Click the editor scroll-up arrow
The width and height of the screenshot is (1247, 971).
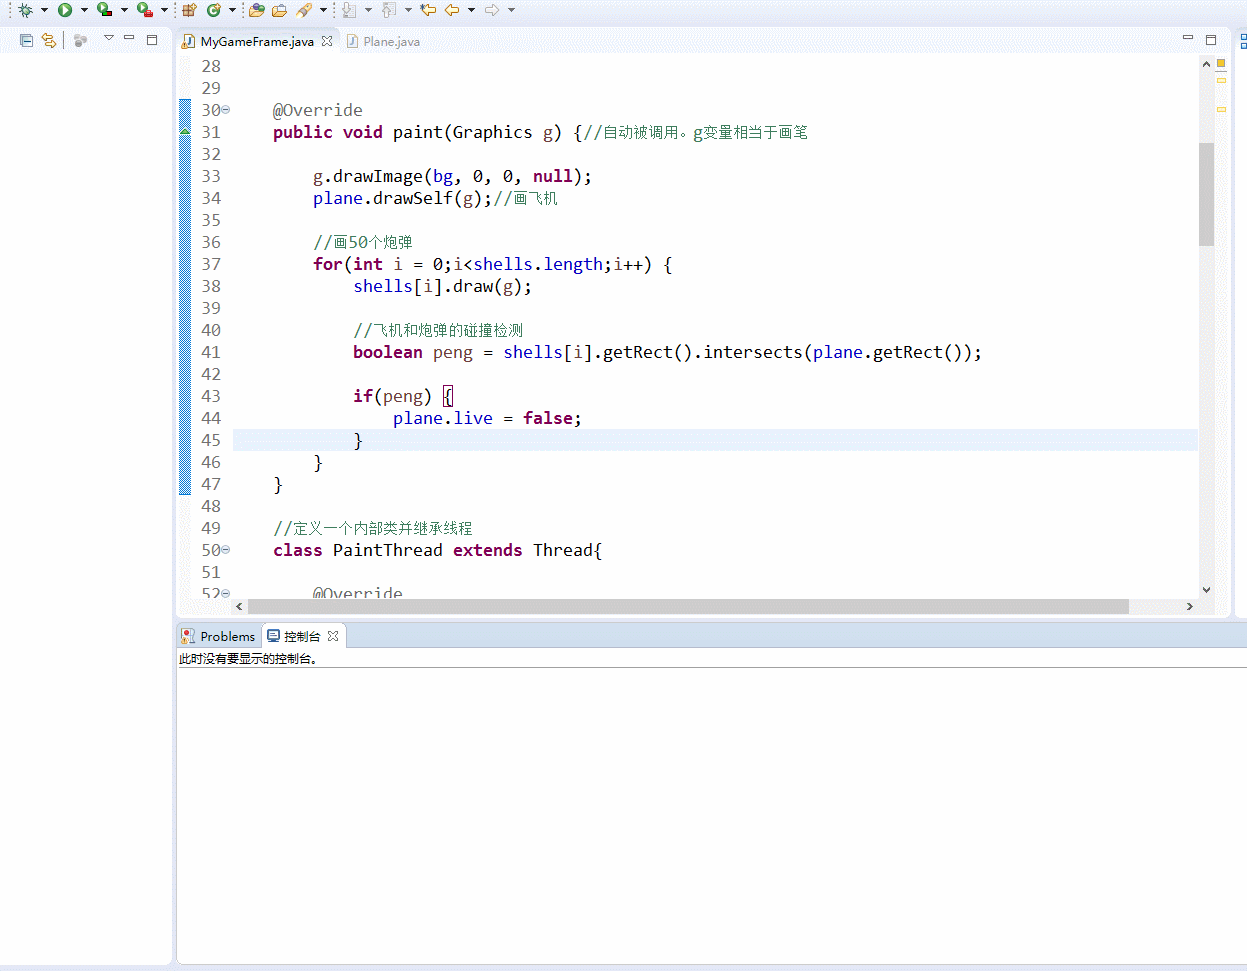click(x=1206, y=64)
